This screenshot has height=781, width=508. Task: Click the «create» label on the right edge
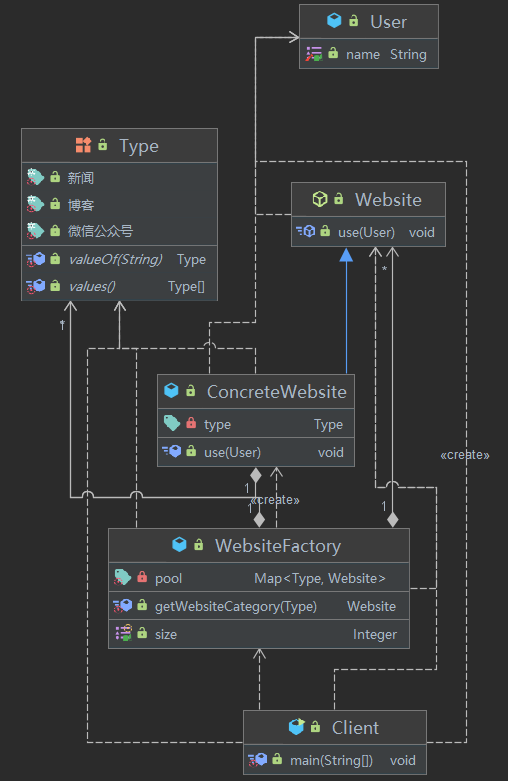465,455
